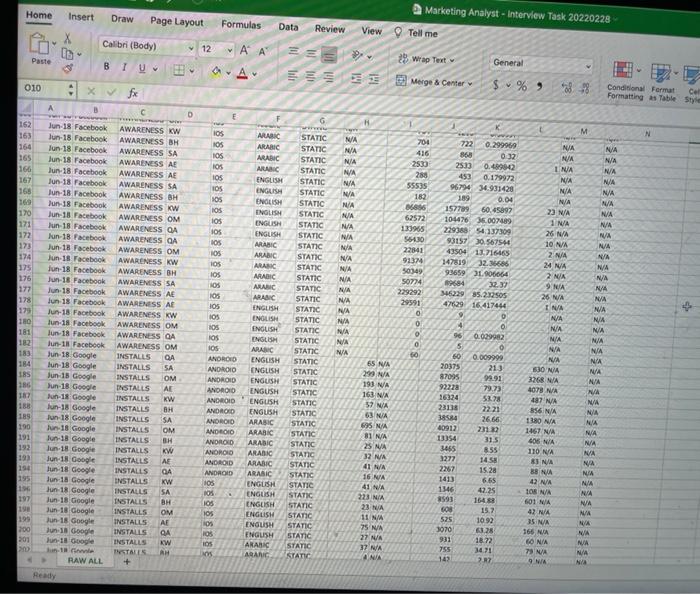Open the View ribbon tab
This screenshot has width=700, height=594.
point(371,31)
